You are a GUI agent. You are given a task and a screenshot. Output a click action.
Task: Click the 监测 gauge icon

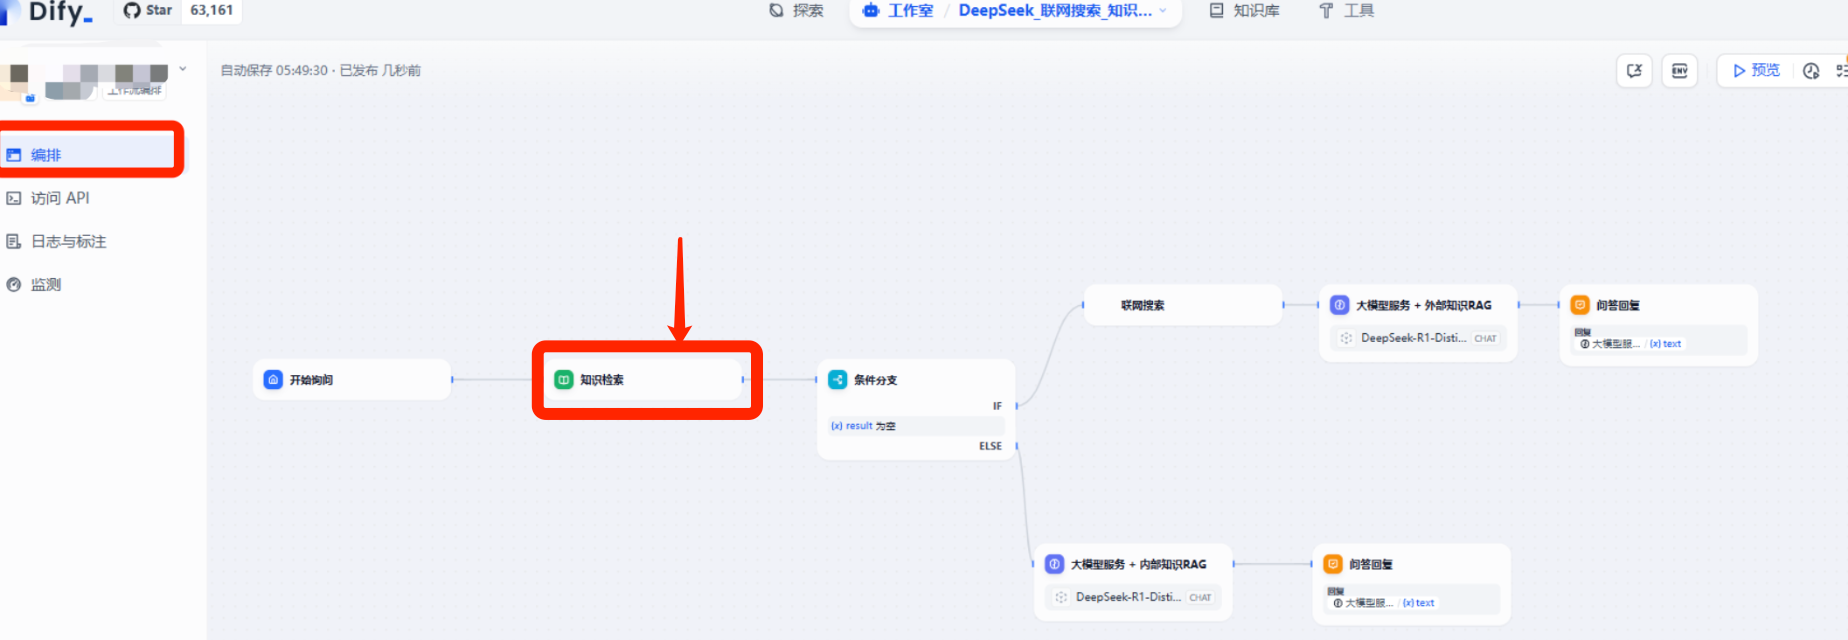14,284
